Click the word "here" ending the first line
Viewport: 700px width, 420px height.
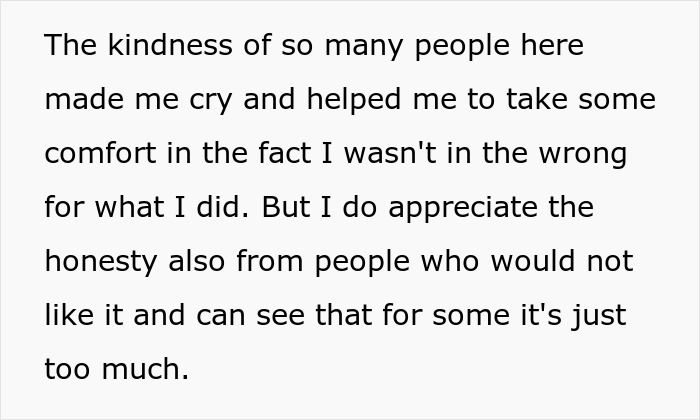[549, 46]
